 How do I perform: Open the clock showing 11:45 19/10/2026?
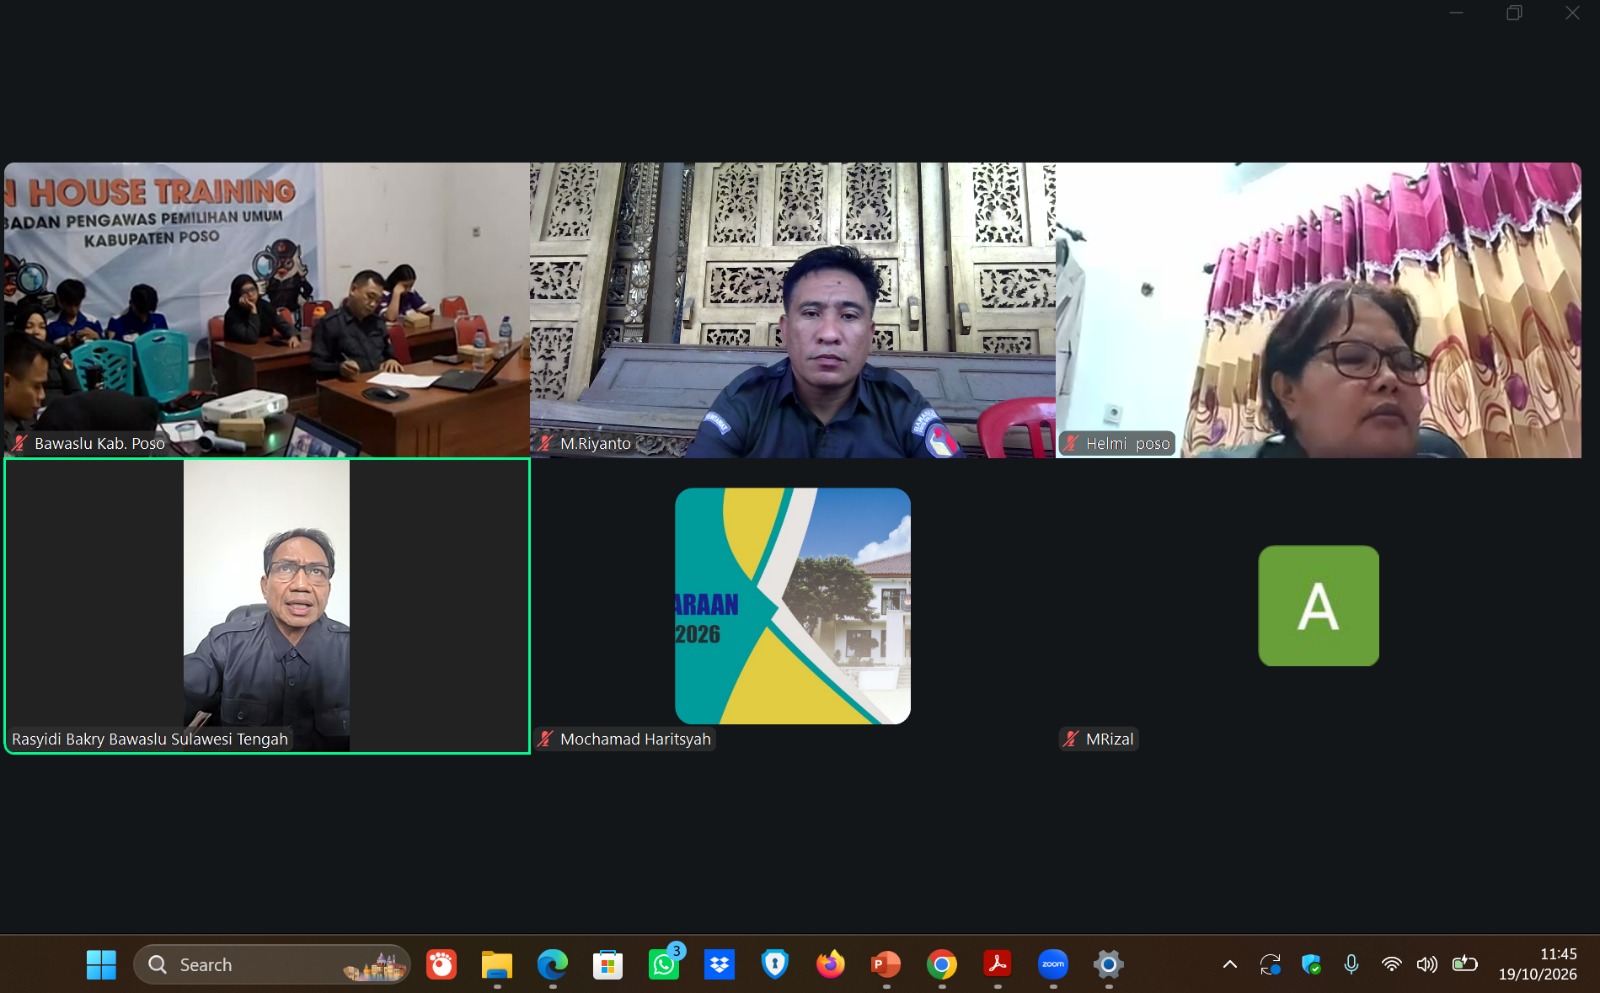click(1538, 965)
